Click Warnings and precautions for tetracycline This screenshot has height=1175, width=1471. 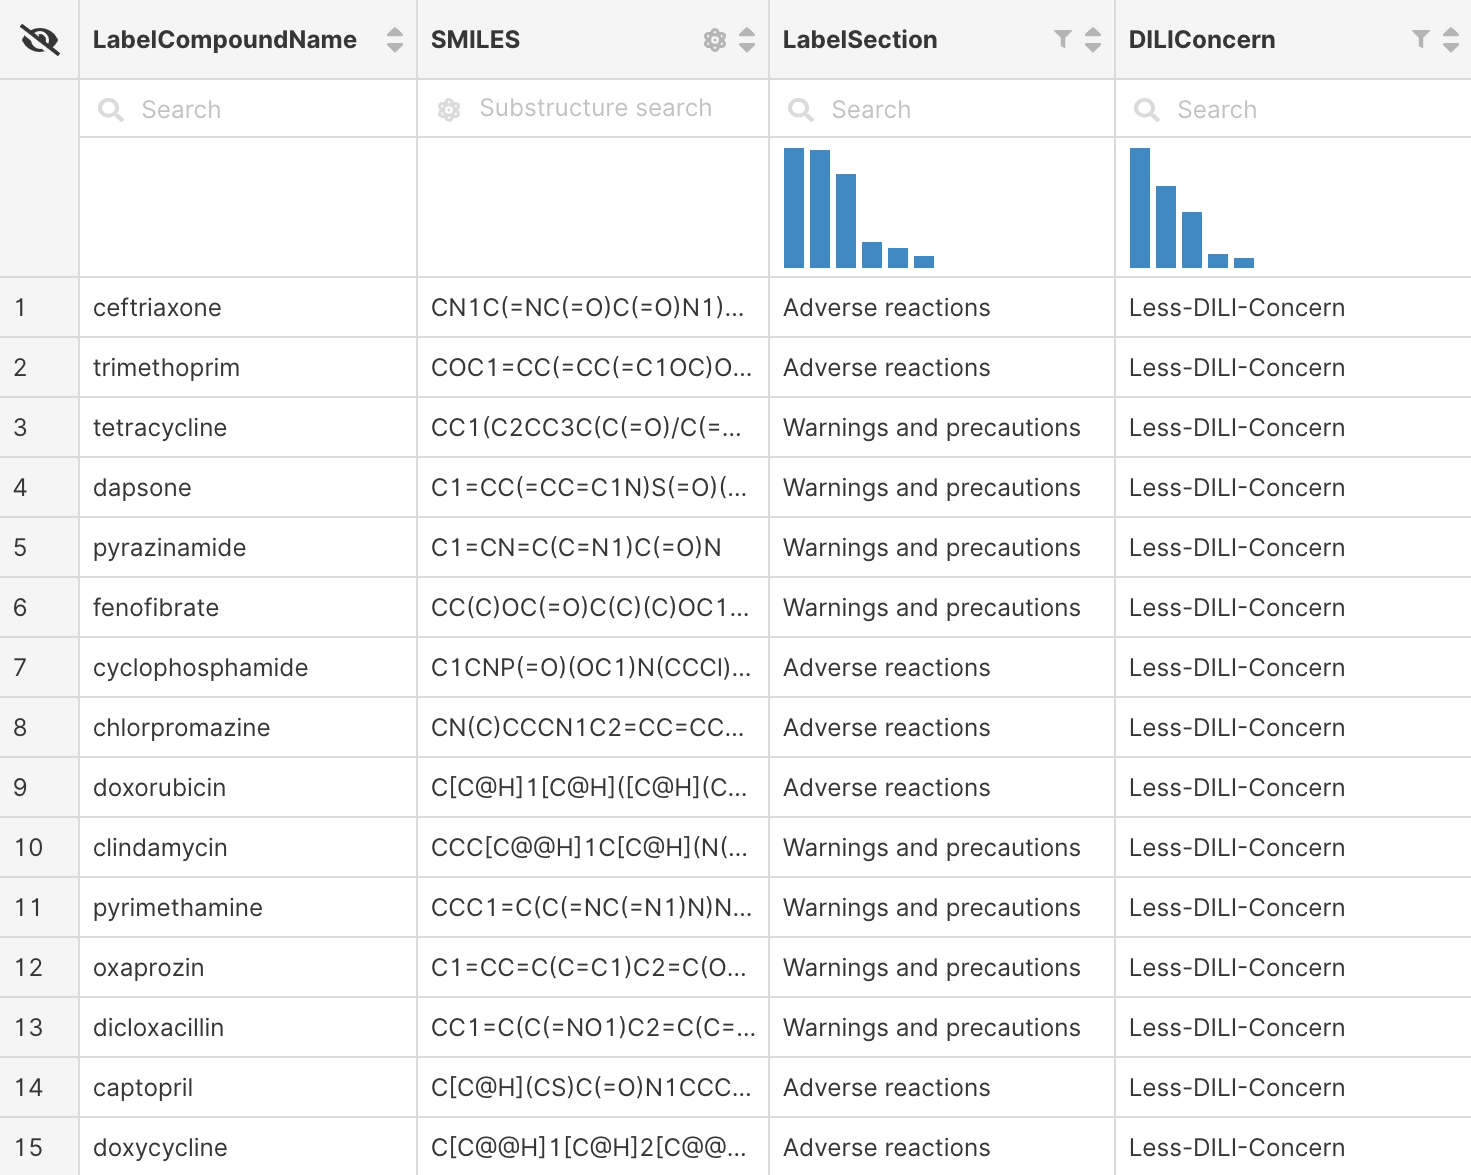tap(942, 427)
